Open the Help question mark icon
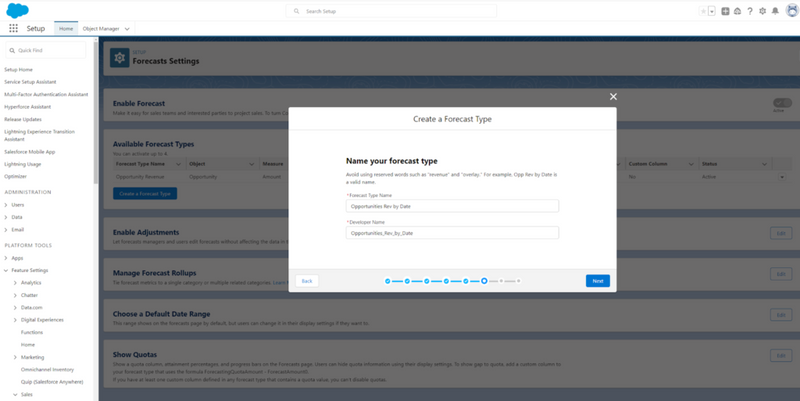 749,11
